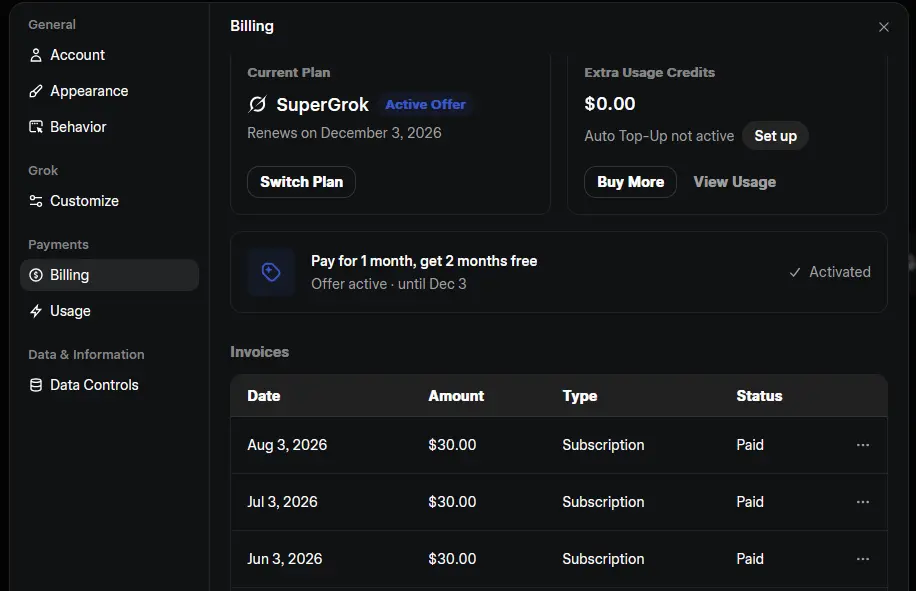The height and width of the screenshot is (591, 916).
Task: Open options for Aug 3, 2026 invoice
Action: click(x=863, y=445)
